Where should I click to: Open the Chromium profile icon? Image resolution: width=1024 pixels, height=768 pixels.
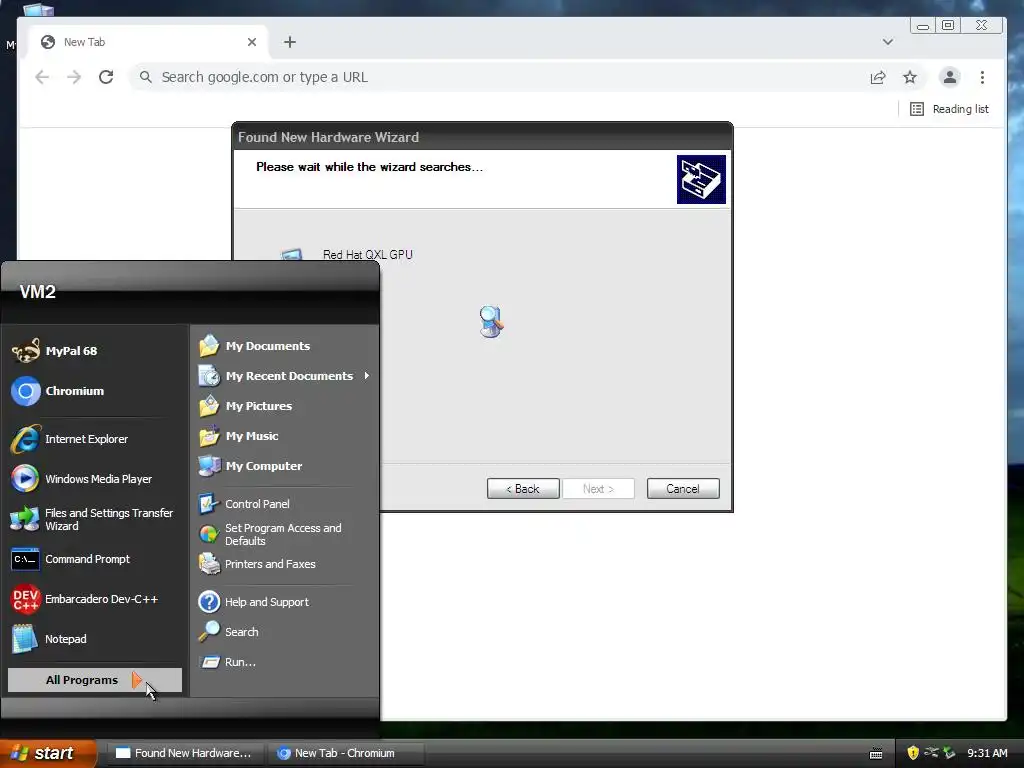[950, 77]
